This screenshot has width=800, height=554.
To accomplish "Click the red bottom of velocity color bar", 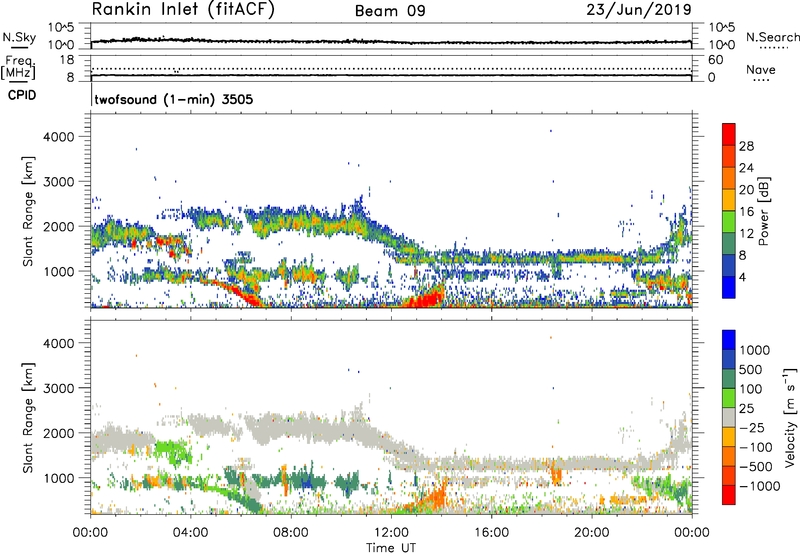I will pyautogui.click(x=729, y=495).
